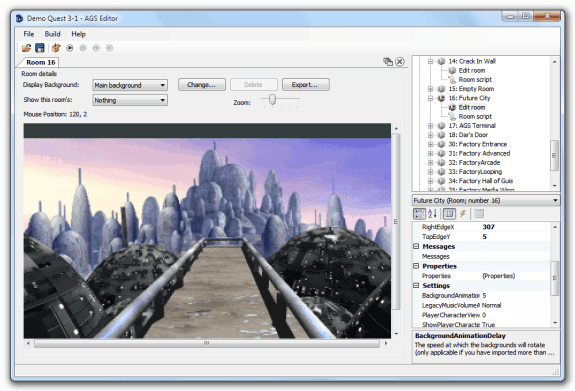Open the Future City object selector dropdown
Screen dimensions: 575x391
[486, 201]
